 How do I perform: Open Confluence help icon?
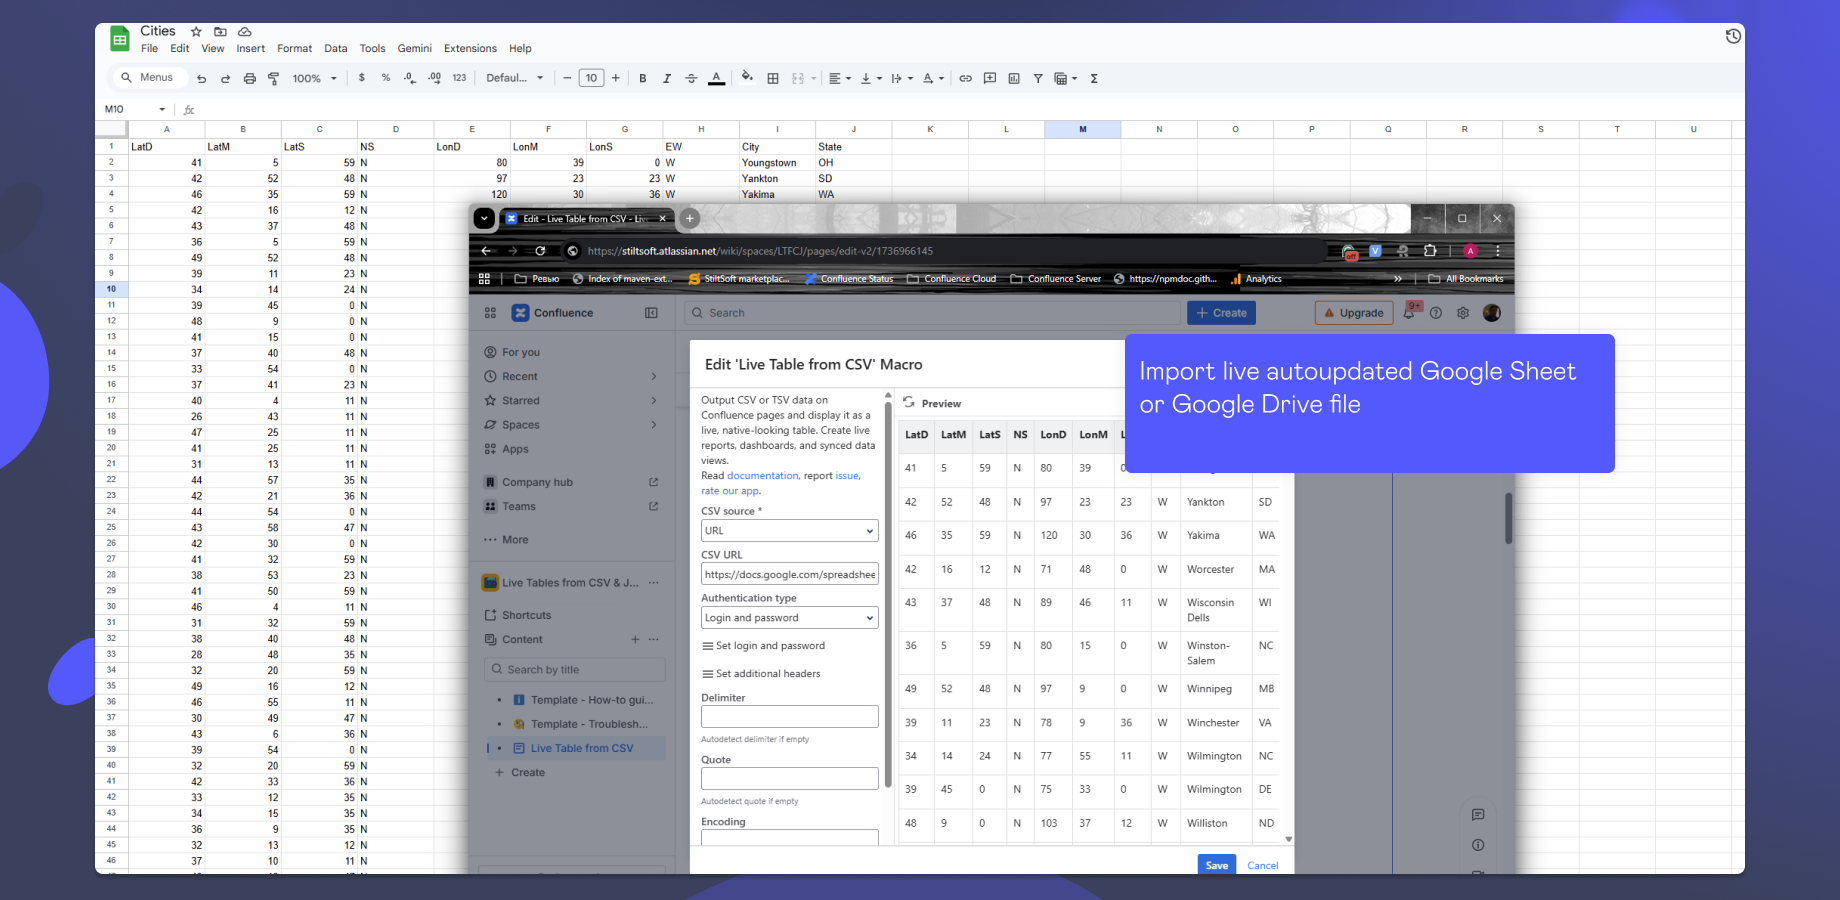coord(1436,313)
